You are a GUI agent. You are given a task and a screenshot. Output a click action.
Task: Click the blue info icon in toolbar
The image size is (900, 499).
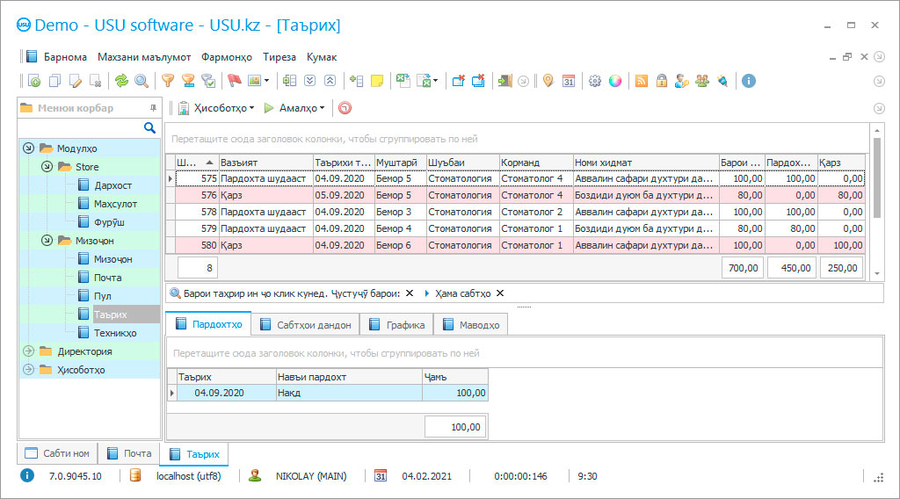pyautogui.click(x=748, y=81)
